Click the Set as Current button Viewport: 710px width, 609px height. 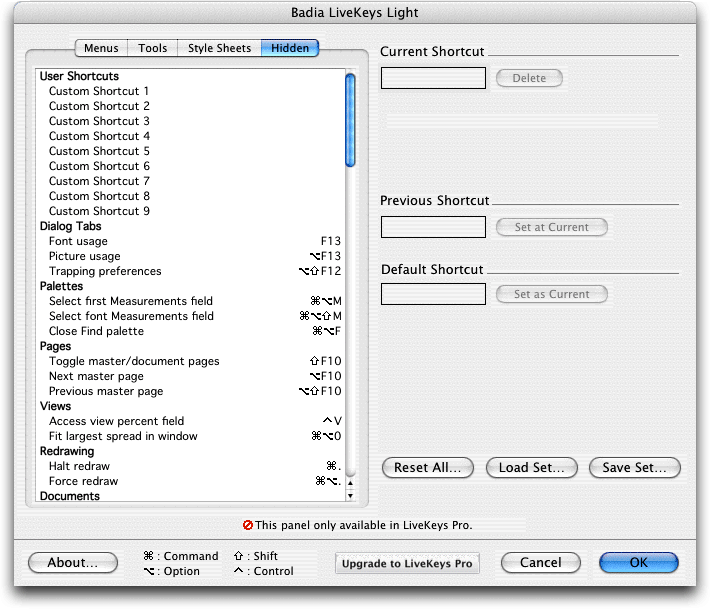click(552, 294)
